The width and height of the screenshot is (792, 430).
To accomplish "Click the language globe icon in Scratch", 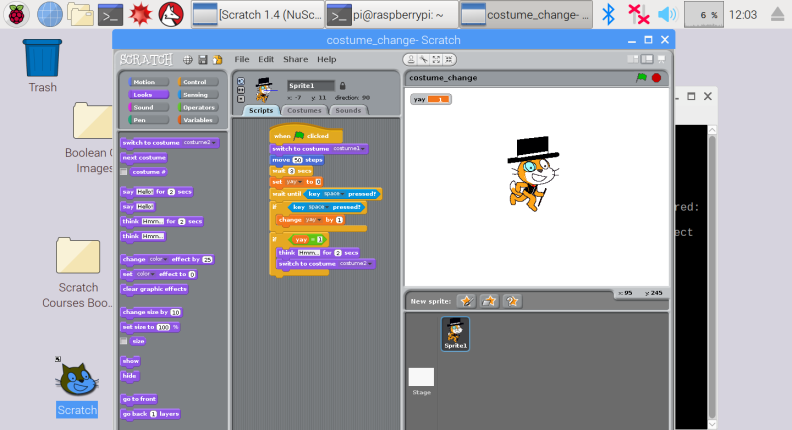I will click(187, 60).
